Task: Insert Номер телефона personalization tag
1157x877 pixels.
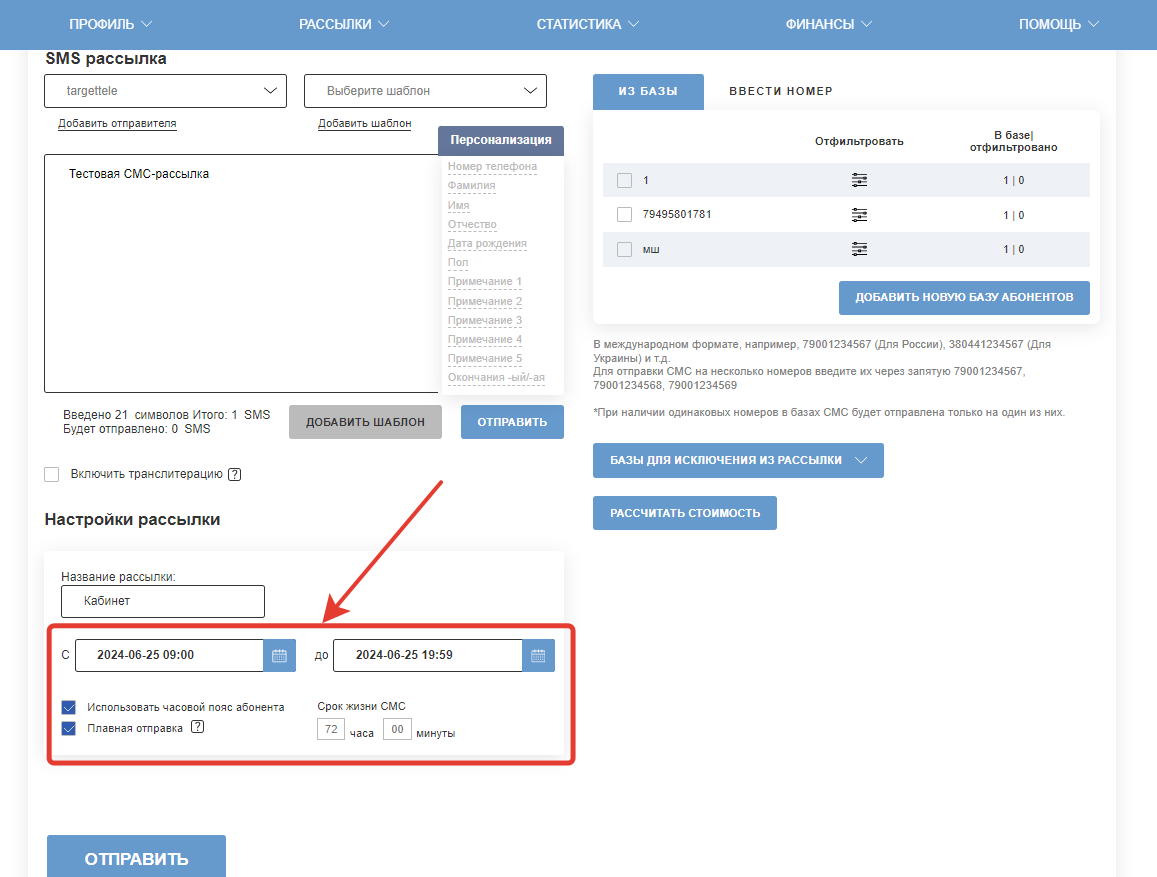Action: pyautogui.click(x=492, y=167)
